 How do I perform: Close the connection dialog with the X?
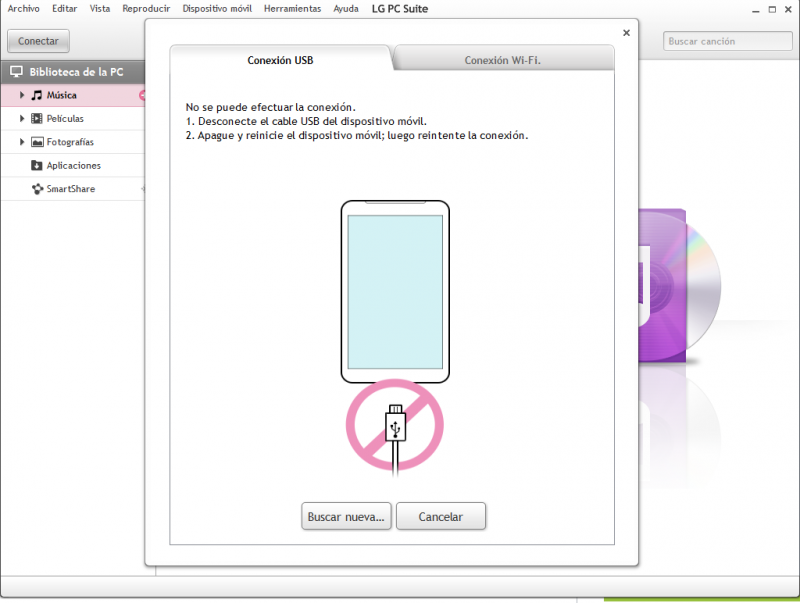[x=627, y=33]
